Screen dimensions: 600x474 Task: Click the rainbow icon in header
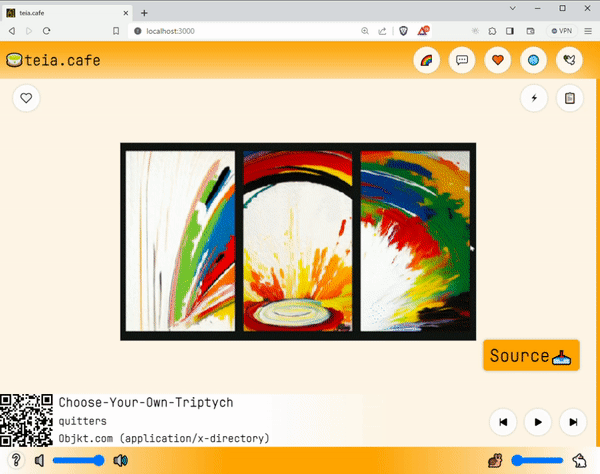(x=426, y=60)
